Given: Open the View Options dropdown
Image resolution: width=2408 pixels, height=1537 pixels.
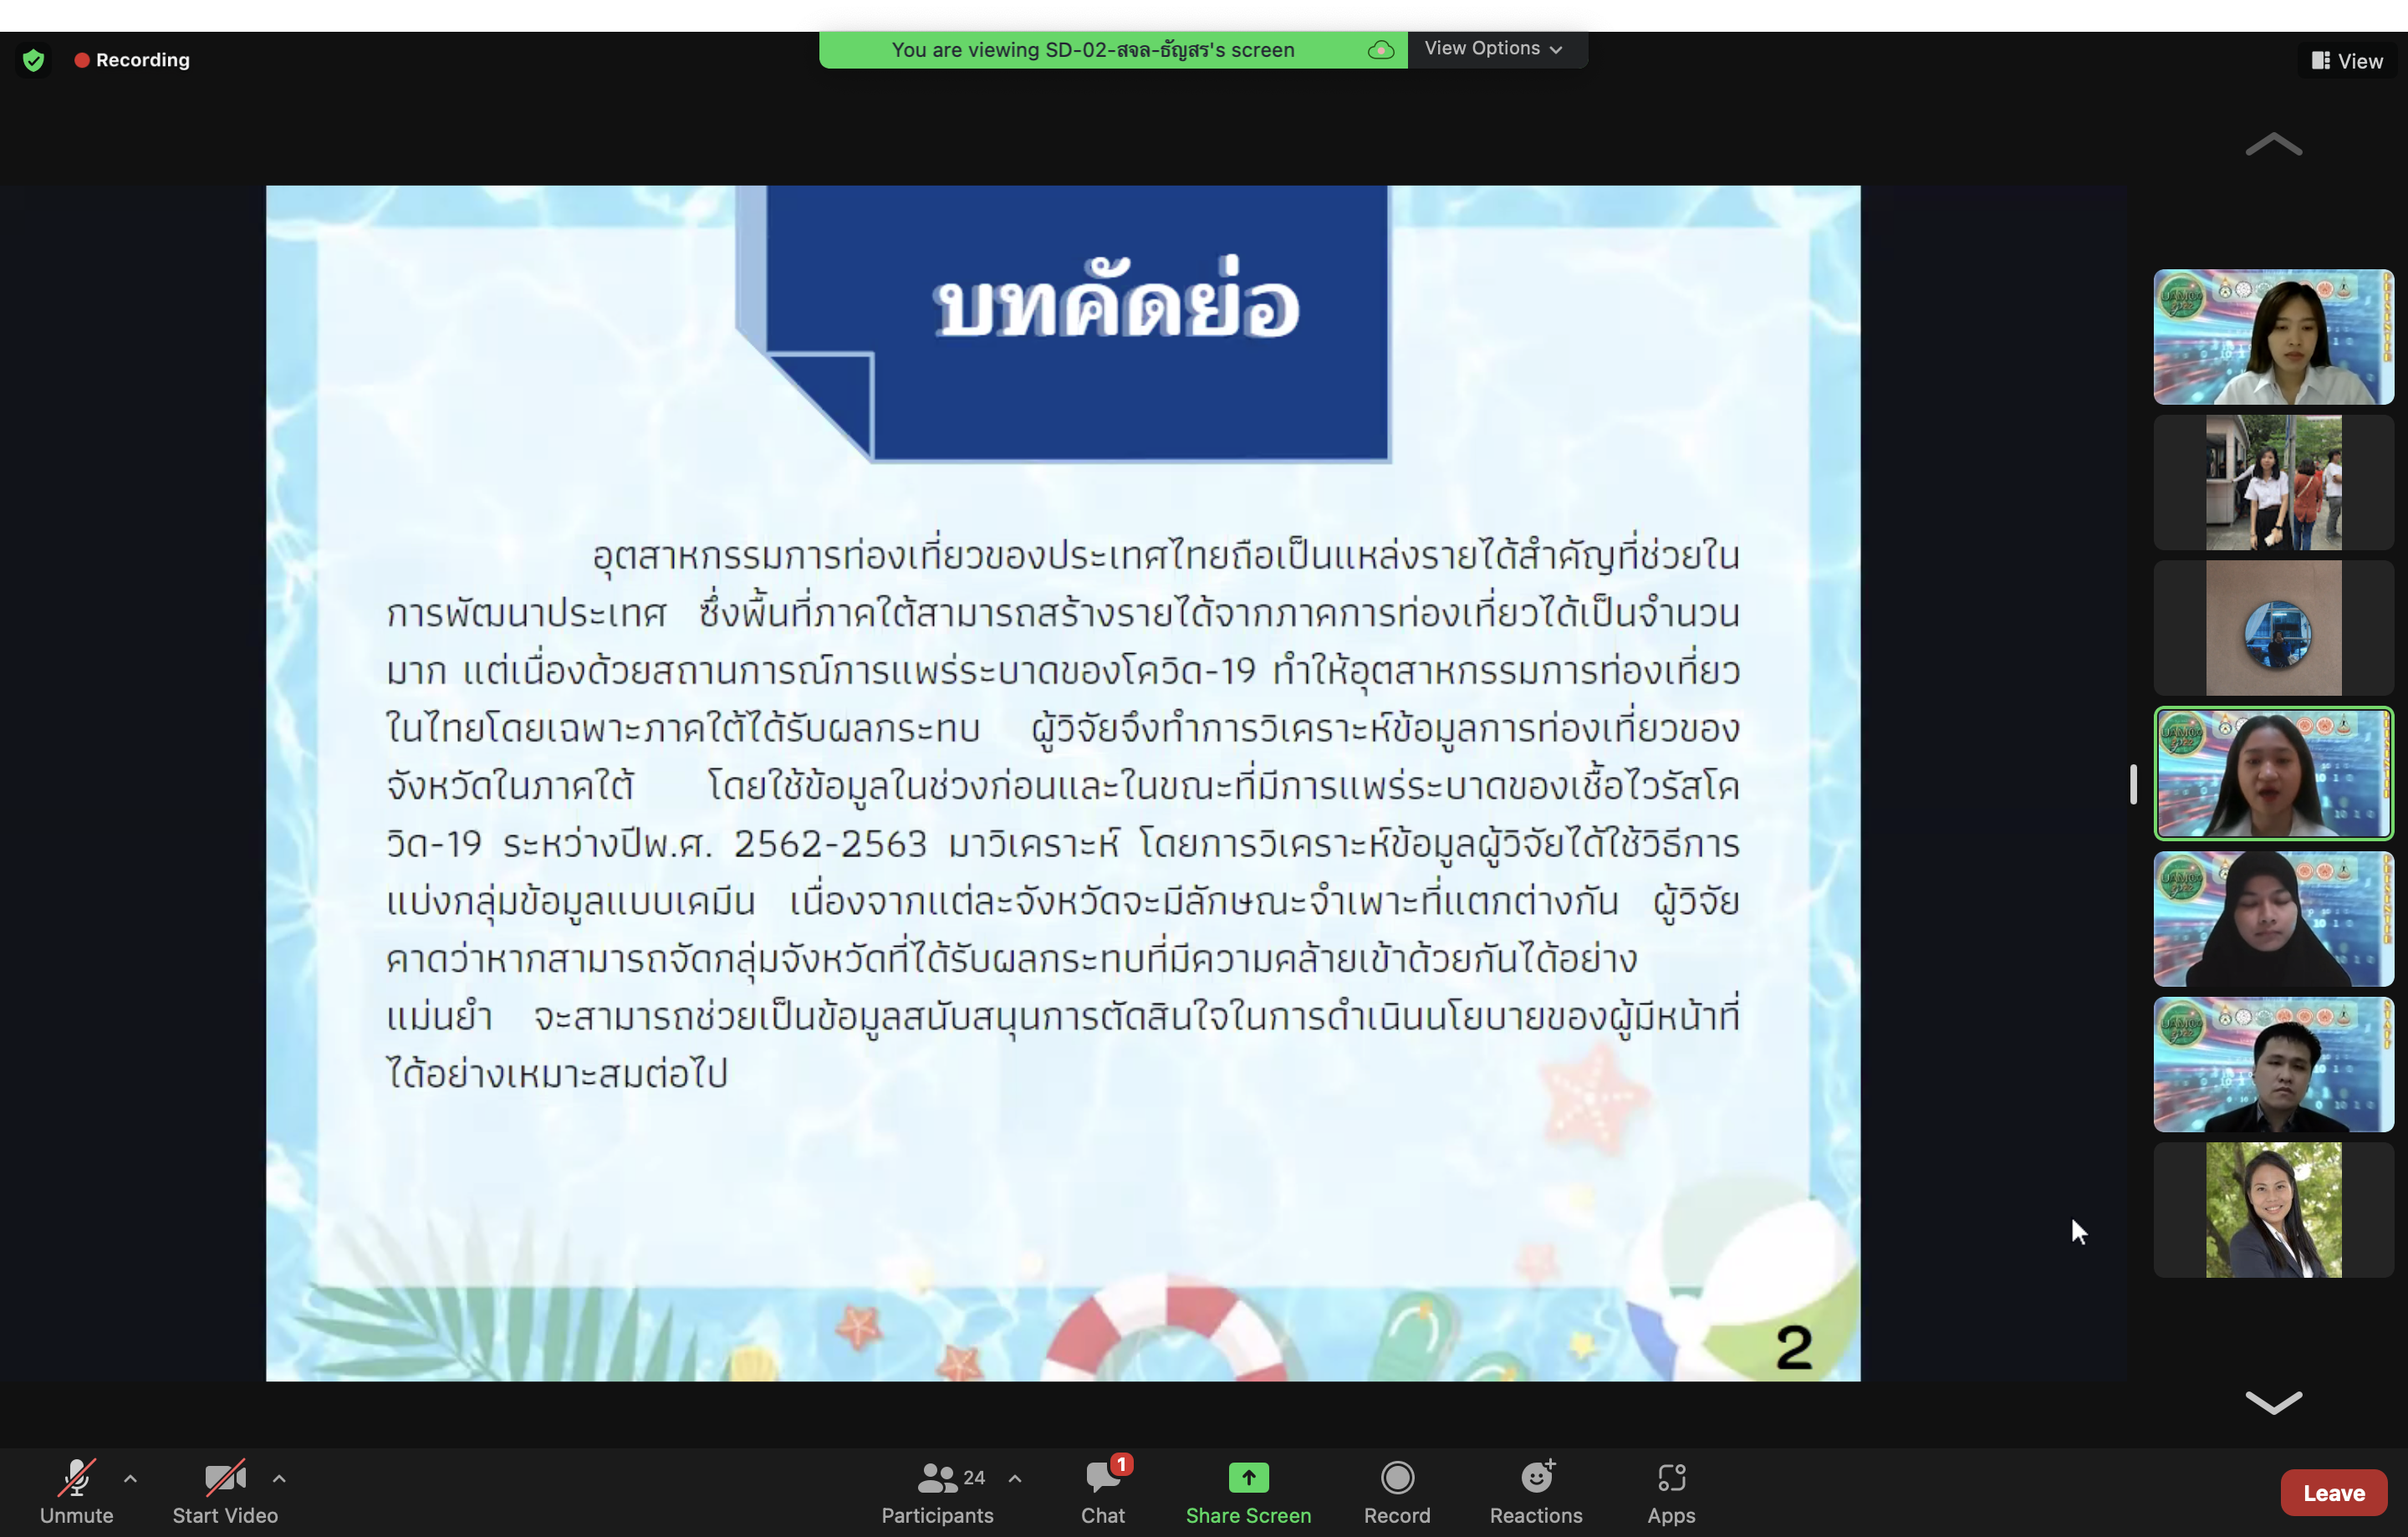Looking at the screenshot, I should pyautogui.click(x=1494, y=49).
